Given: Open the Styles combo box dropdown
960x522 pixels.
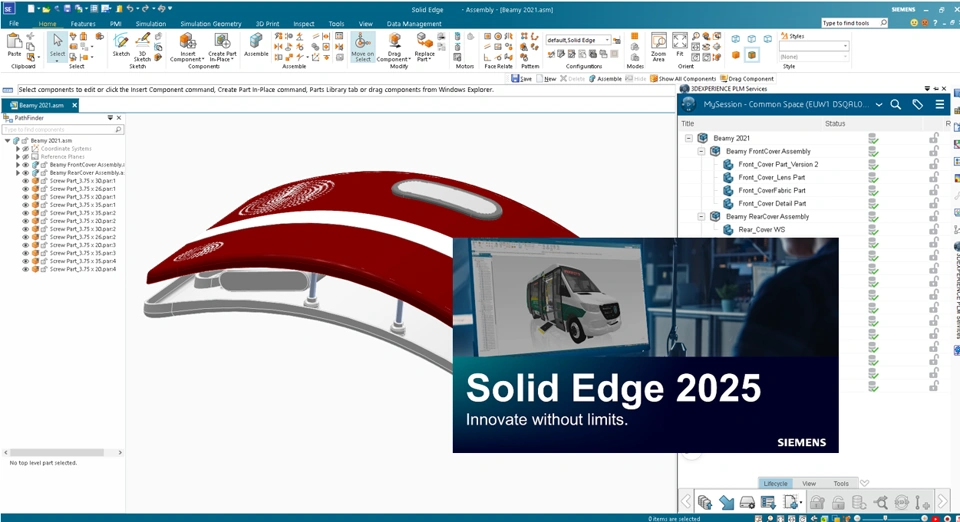Looking at the screenshot, I should click(x=845, y=46).
